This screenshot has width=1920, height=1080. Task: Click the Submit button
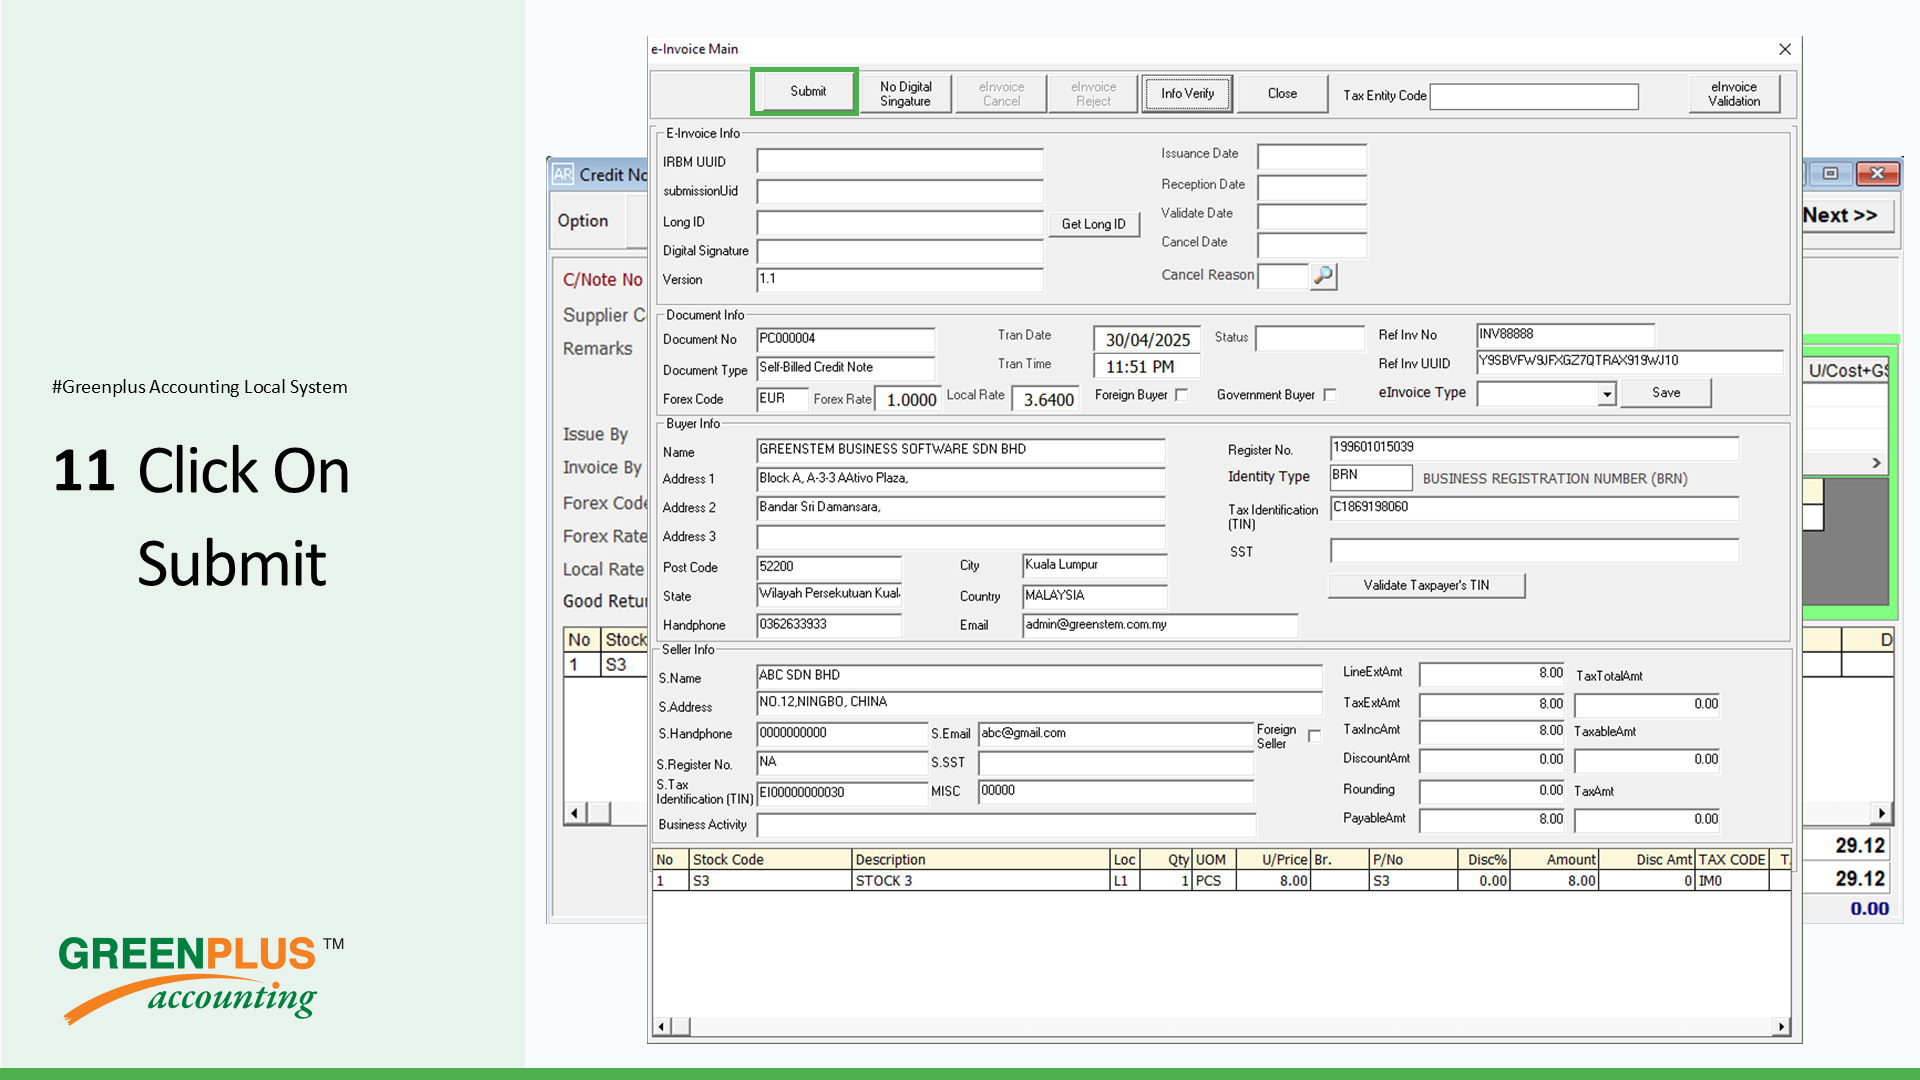806,92
